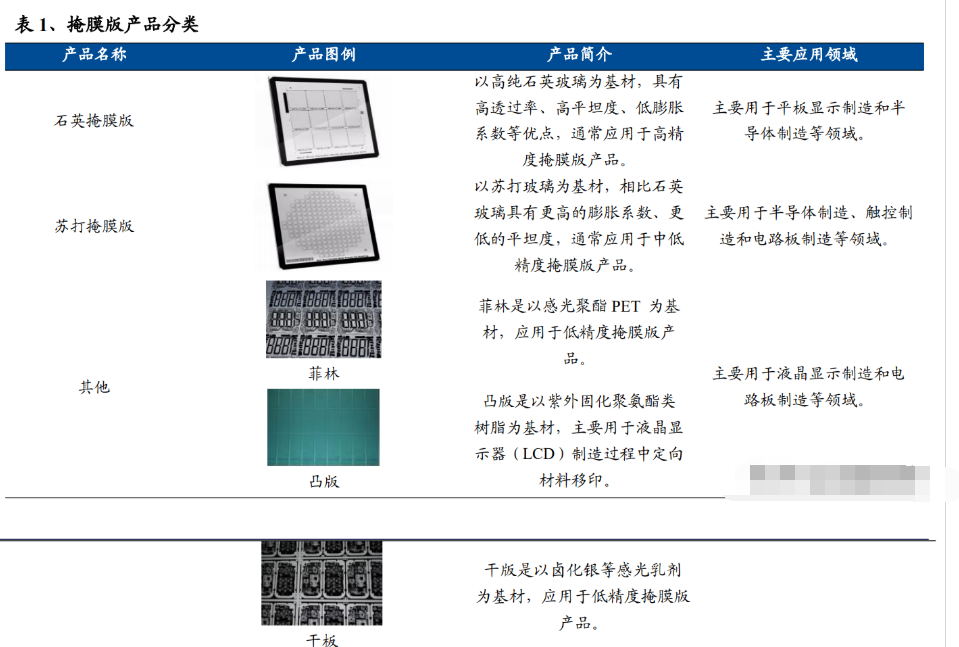Select the 产品图例 column header
Viewport: 959px width, 647px height.
click(x=323, y=55)
